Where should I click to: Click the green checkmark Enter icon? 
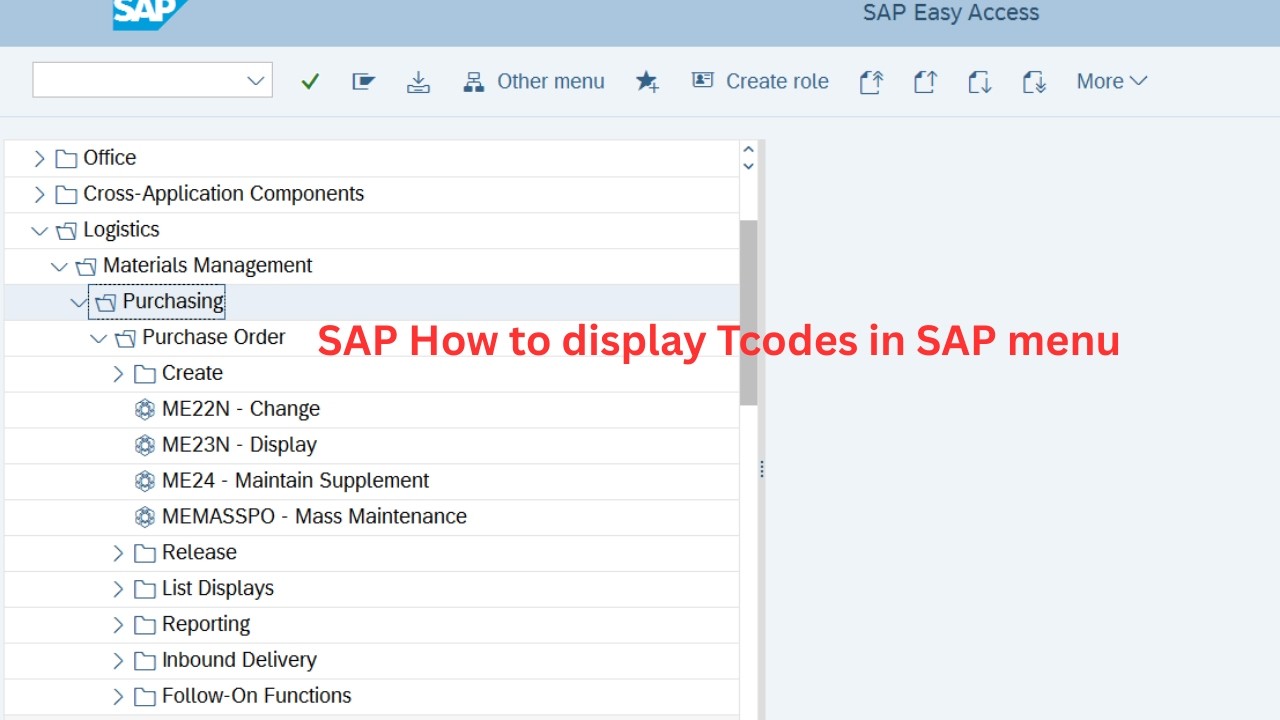tap(310, 82)
